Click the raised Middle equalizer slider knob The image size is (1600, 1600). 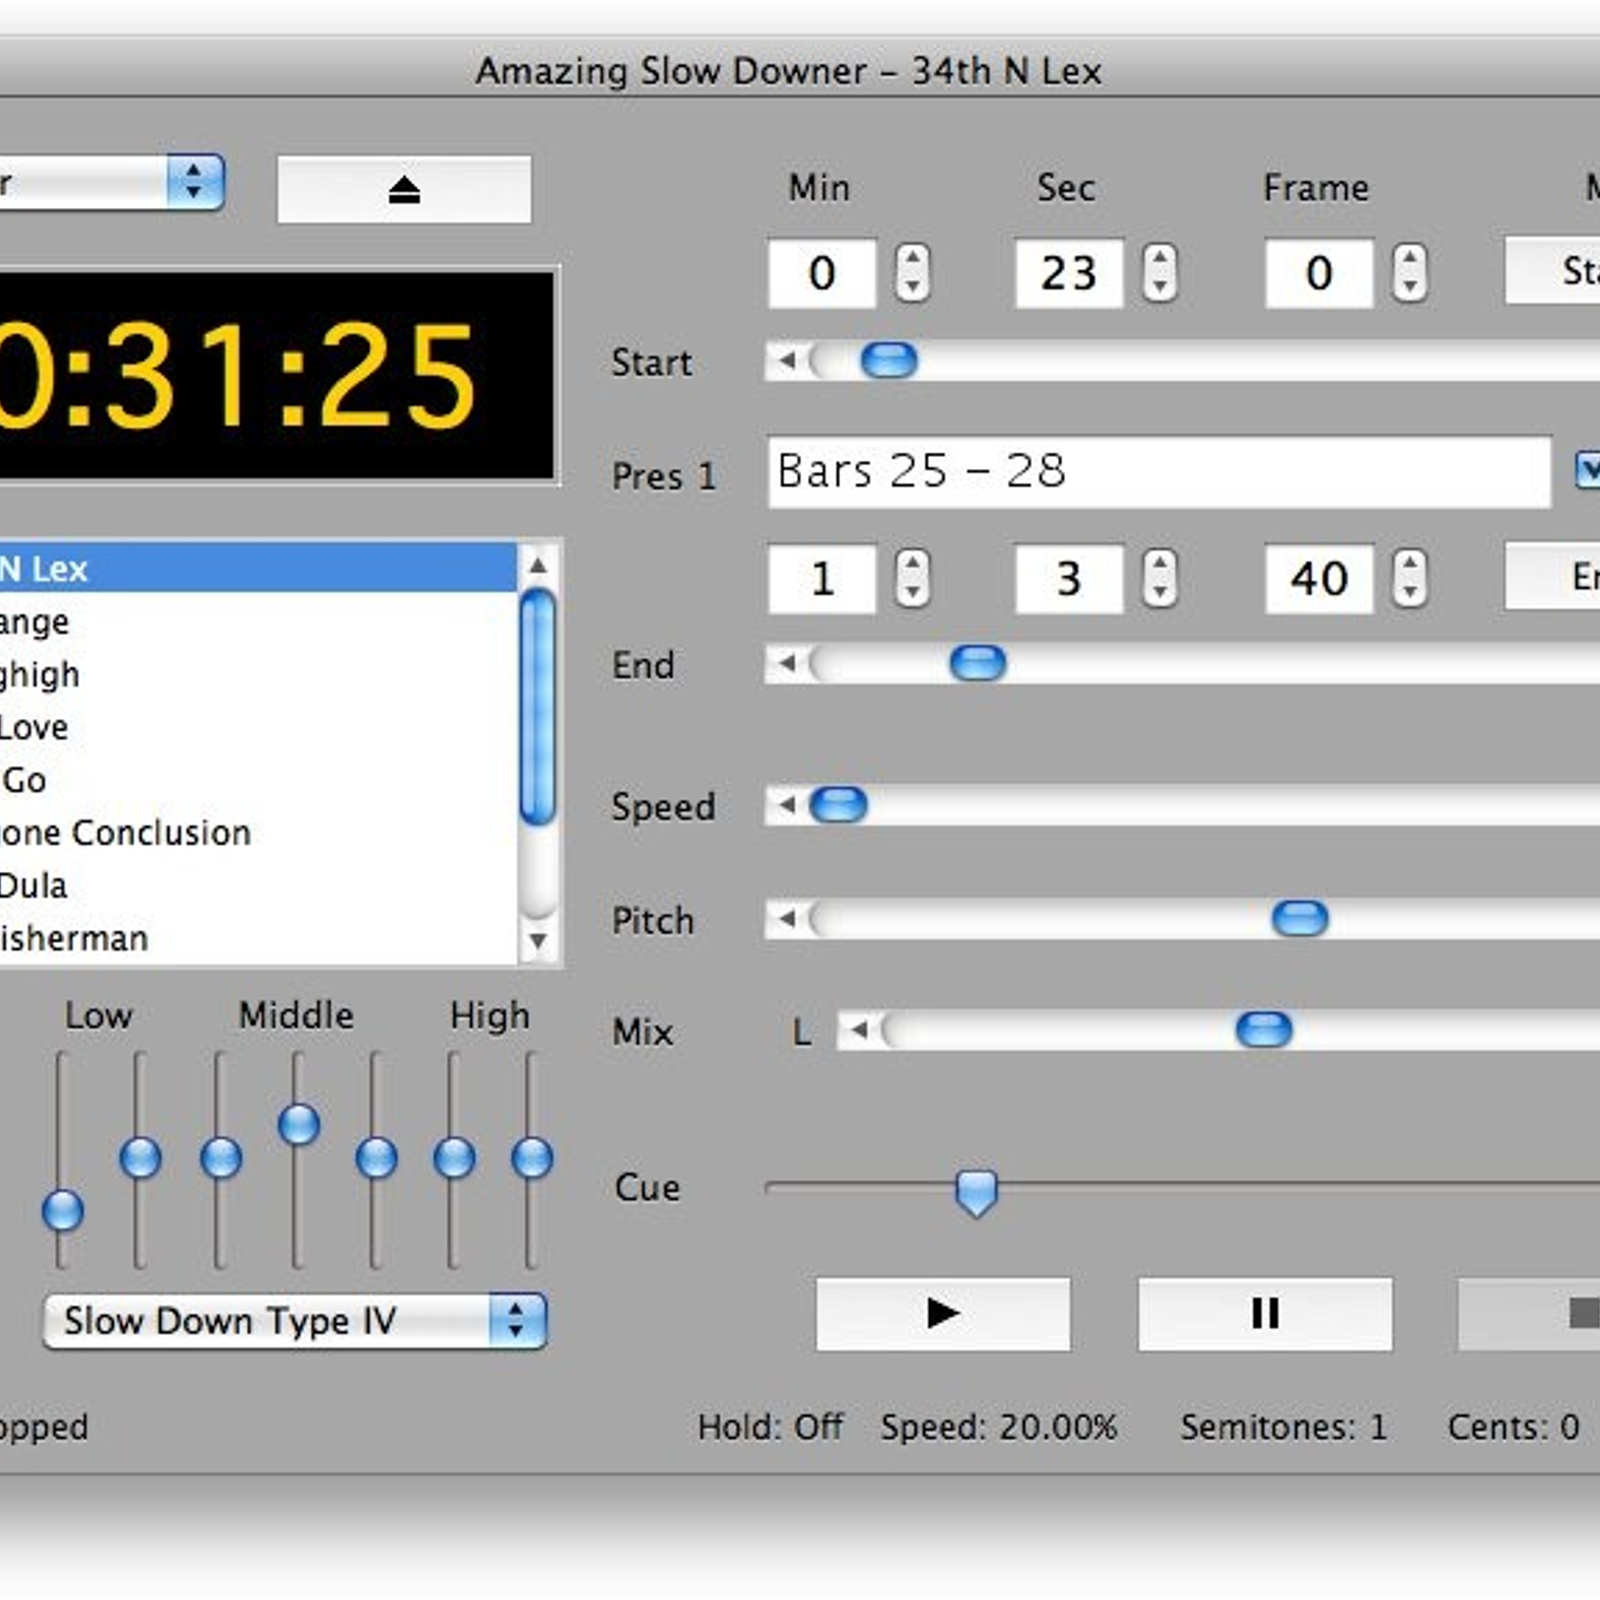[x=298, y=1124]
